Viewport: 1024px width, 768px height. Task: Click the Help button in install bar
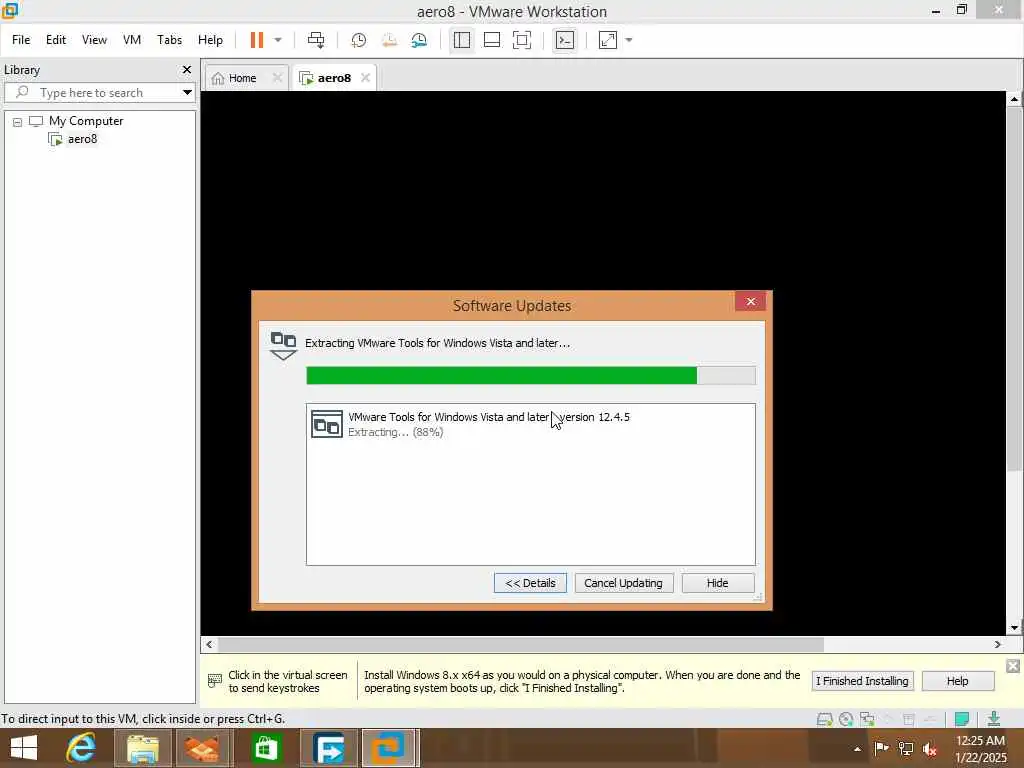pyautogui.click(x=957, y=680)
